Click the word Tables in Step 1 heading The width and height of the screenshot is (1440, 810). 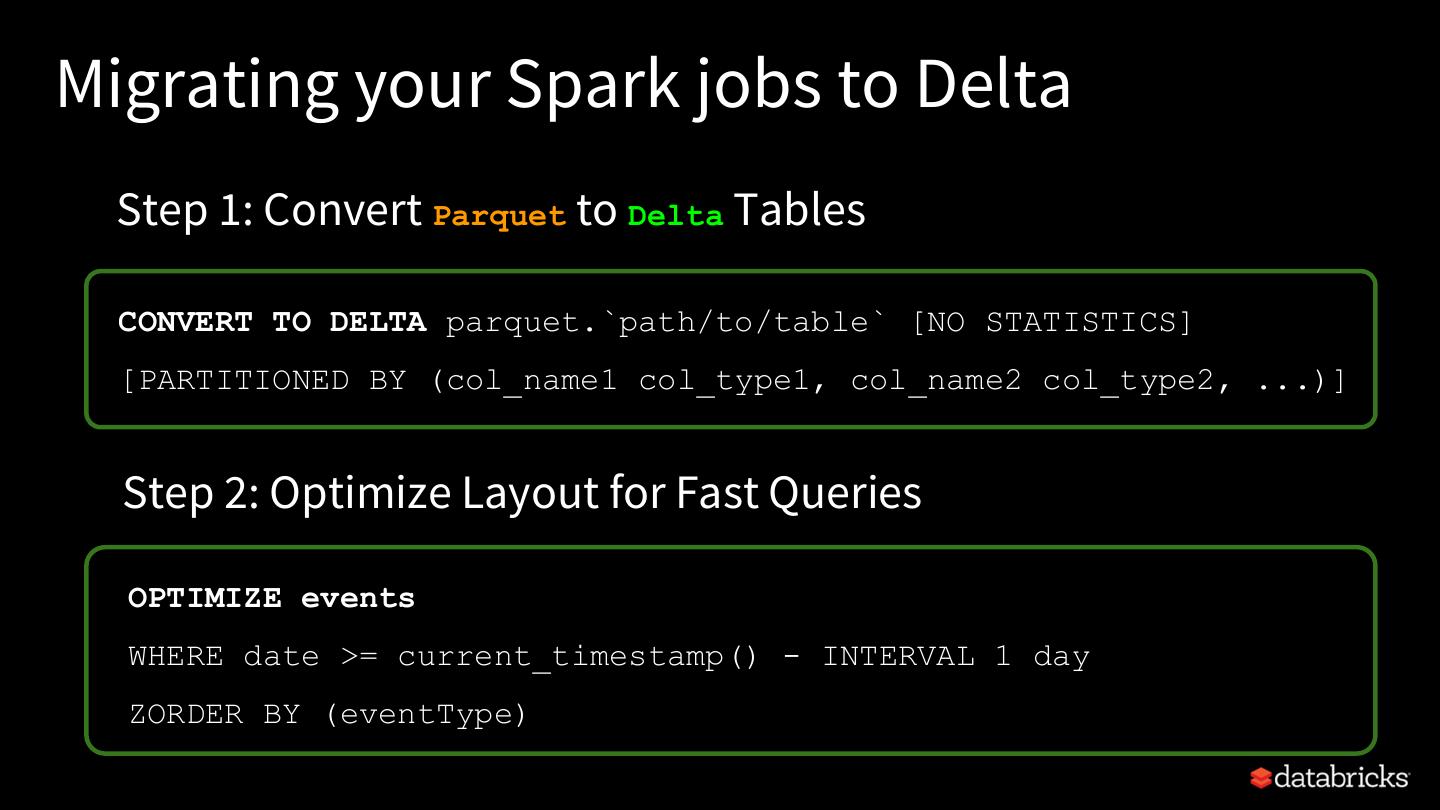coord(799,210)
